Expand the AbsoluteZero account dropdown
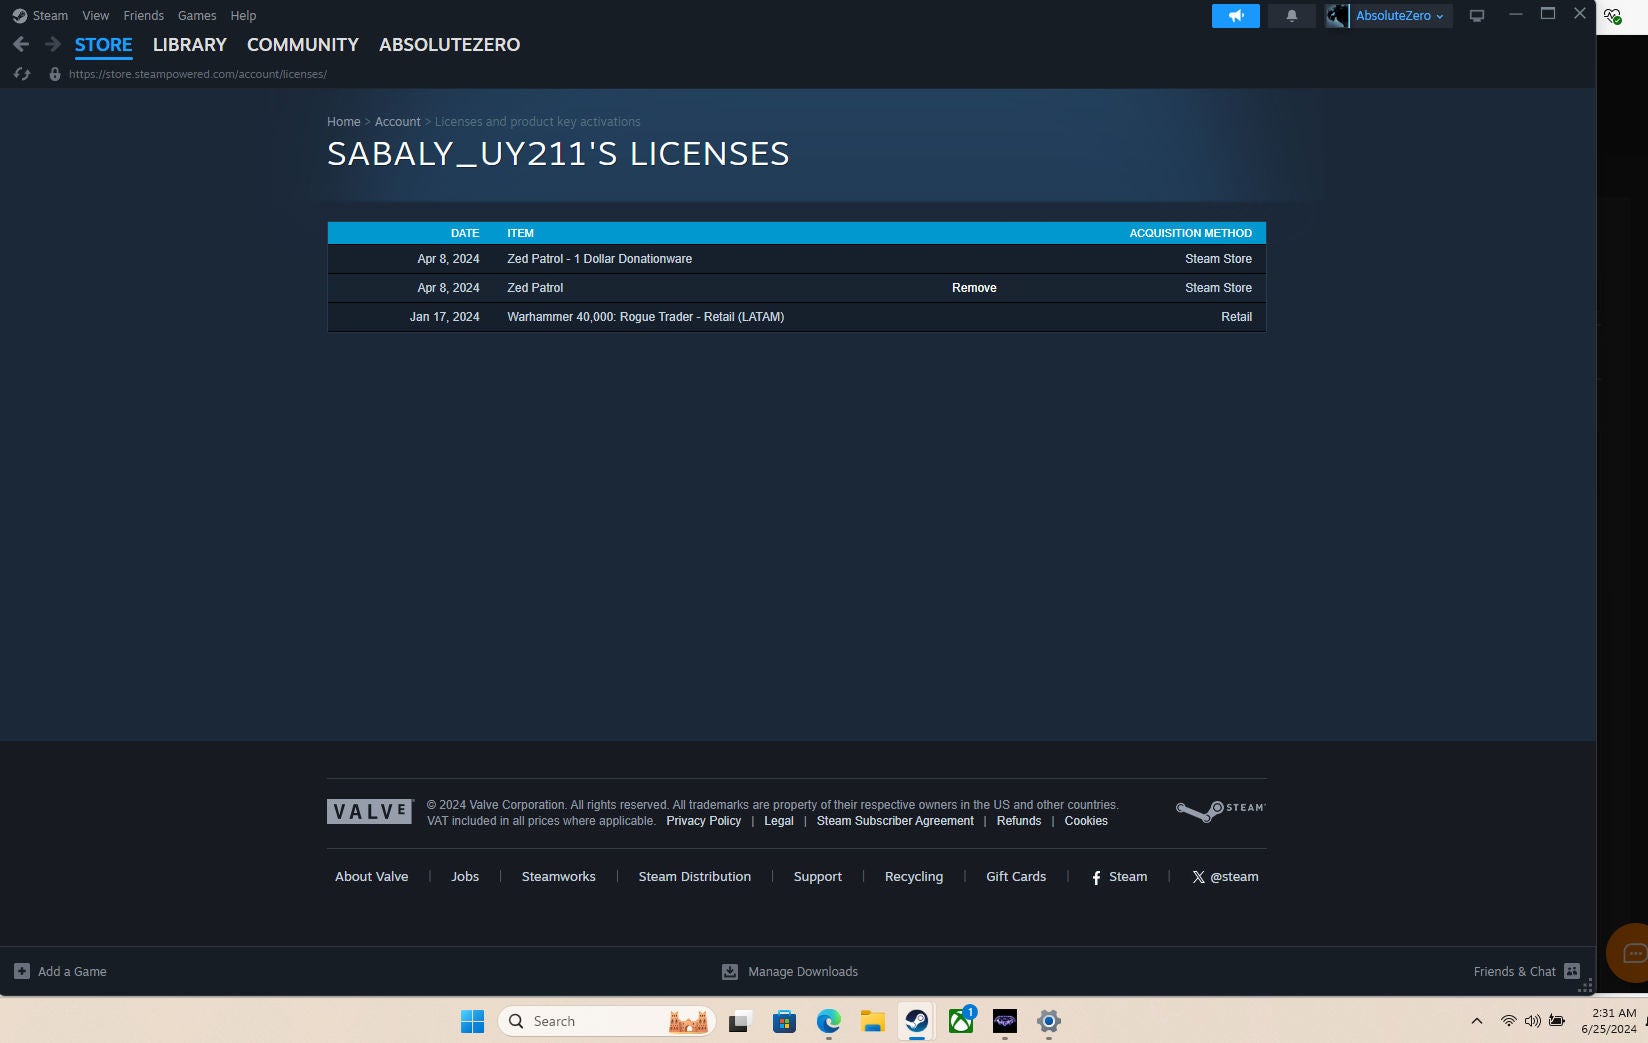1648x1043 pixels. (x=1398, y=16)
